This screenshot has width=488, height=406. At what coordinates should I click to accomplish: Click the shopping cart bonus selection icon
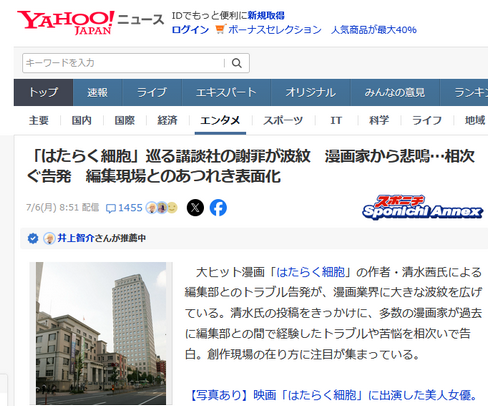pyautogui.click(x=220, y=29)
